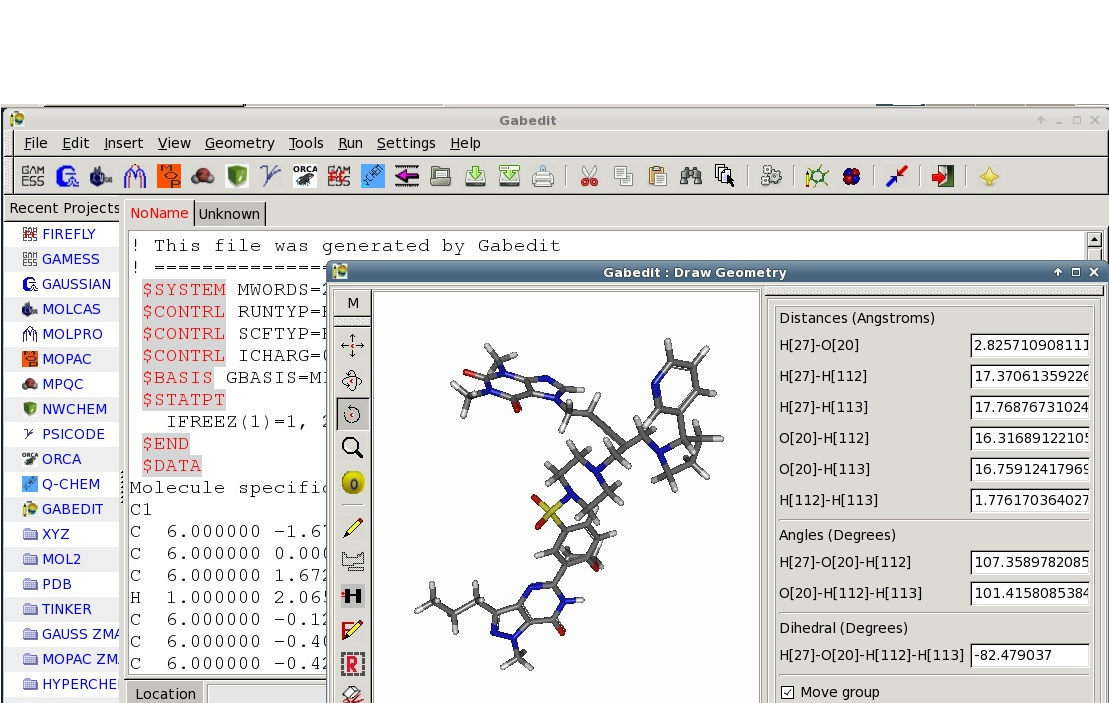
Task: Switch to the Unknown tab
Action: coord(229,214)
